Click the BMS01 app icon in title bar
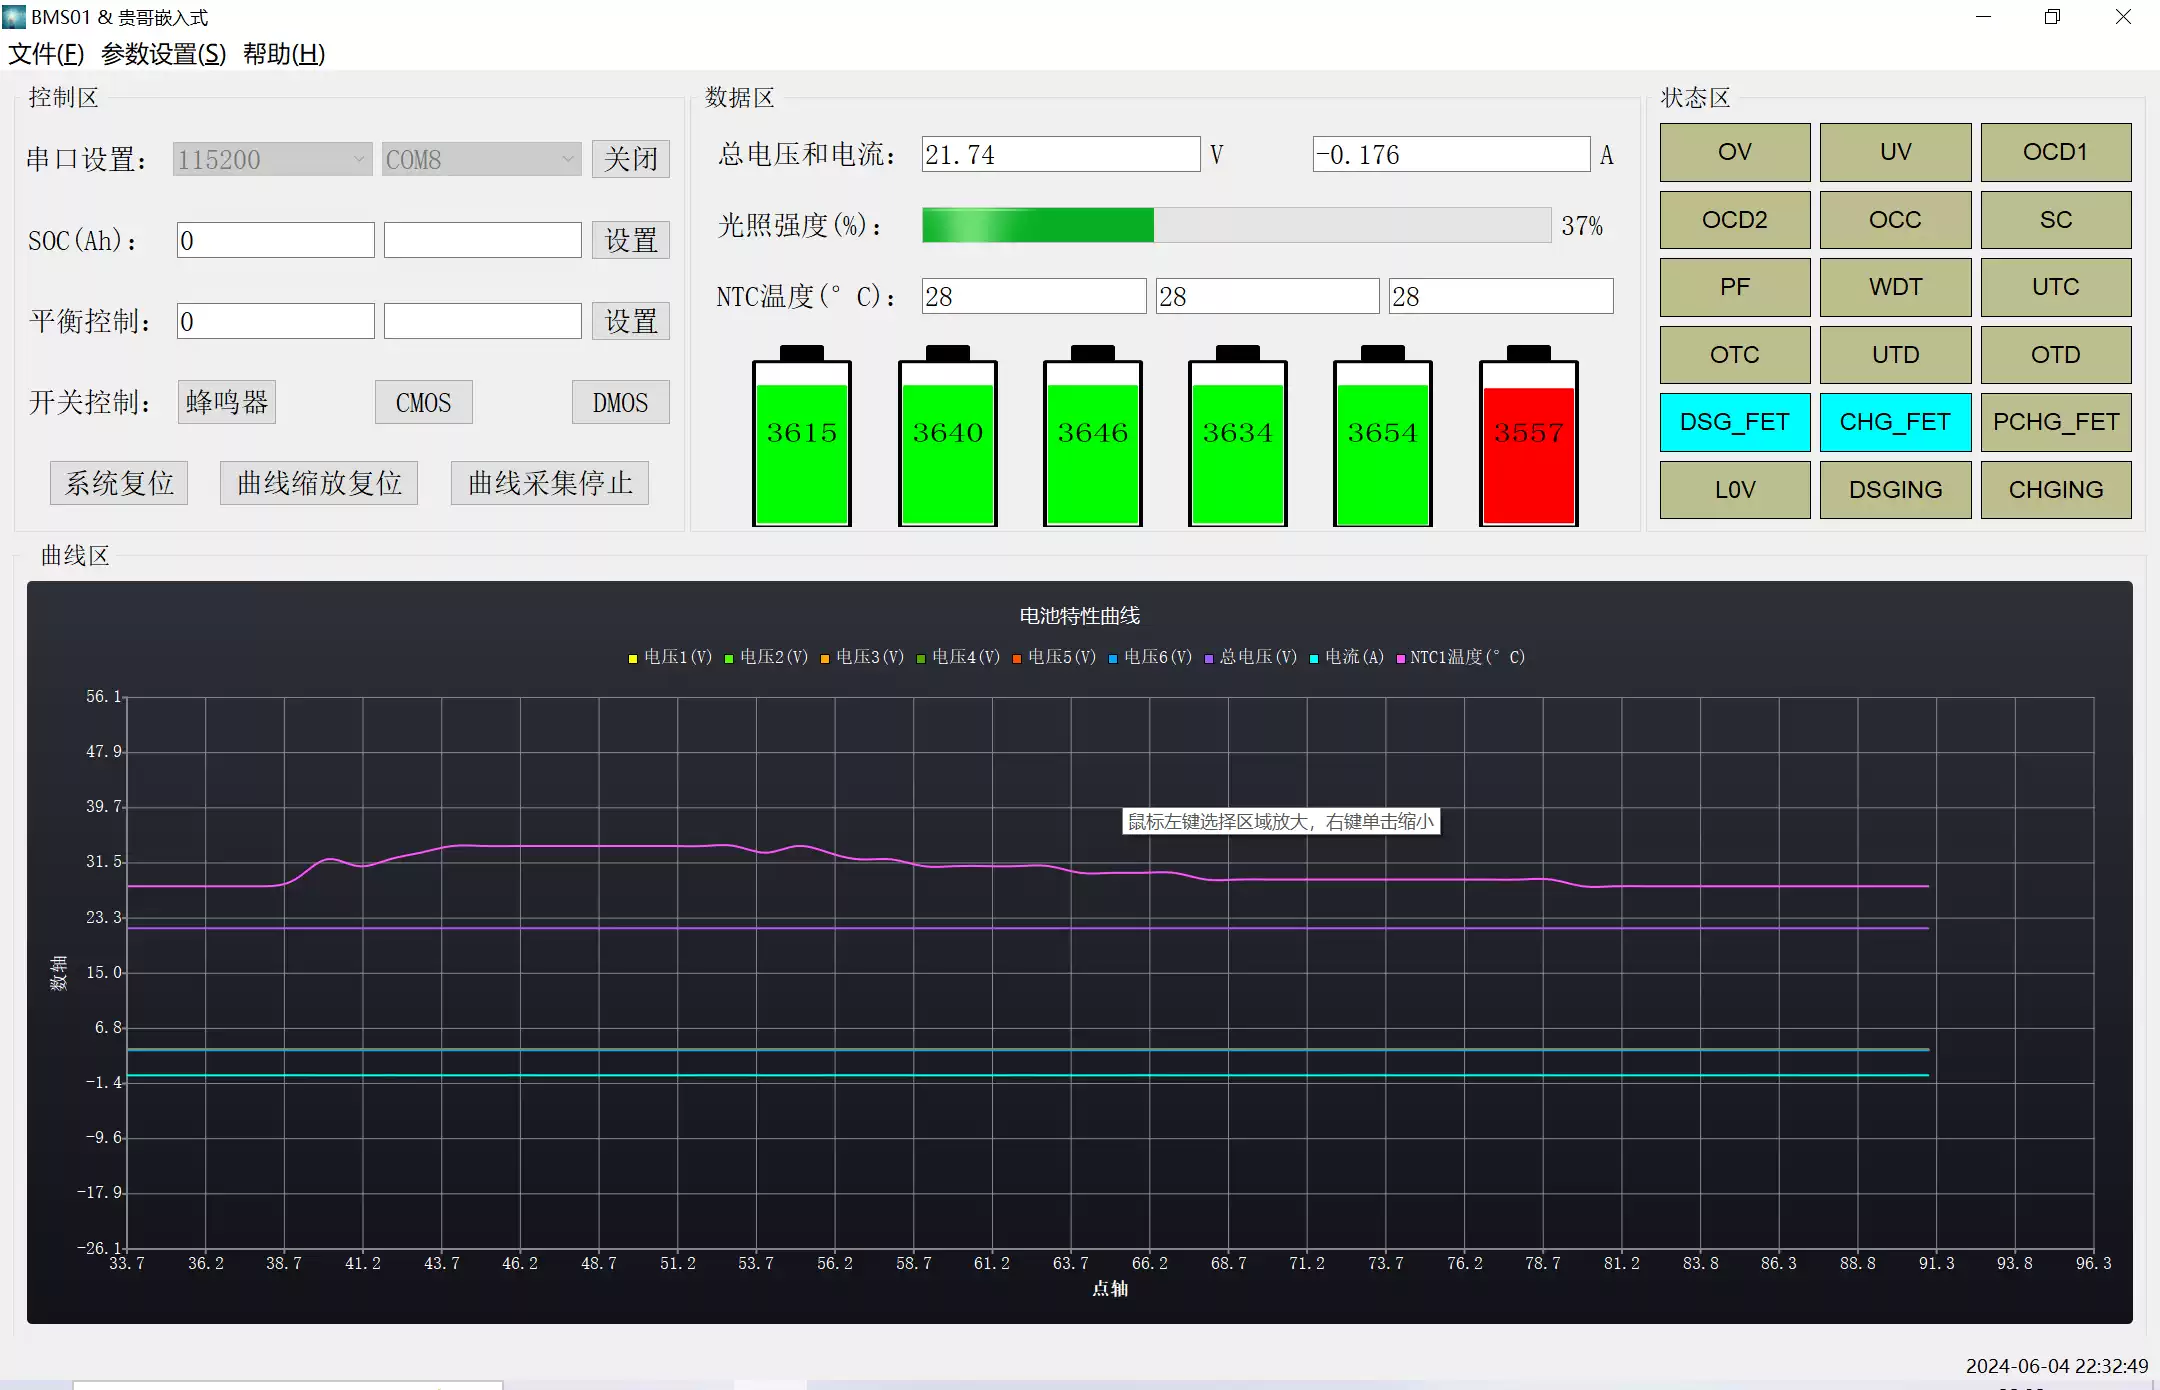This screenshot has width=2160, height=1390. (x=14, y=16)
